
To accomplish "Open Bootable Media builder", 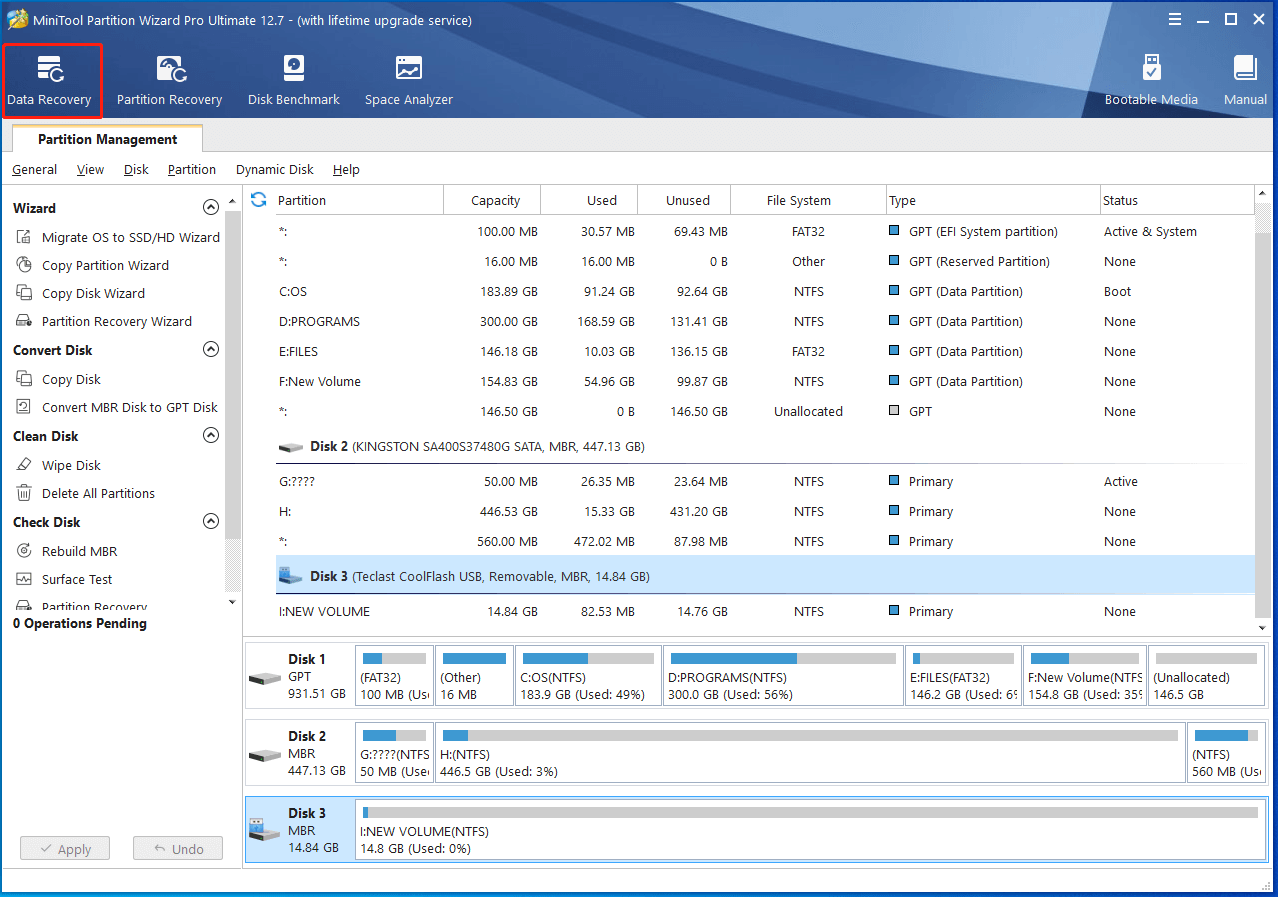I will coord(1151,80).
